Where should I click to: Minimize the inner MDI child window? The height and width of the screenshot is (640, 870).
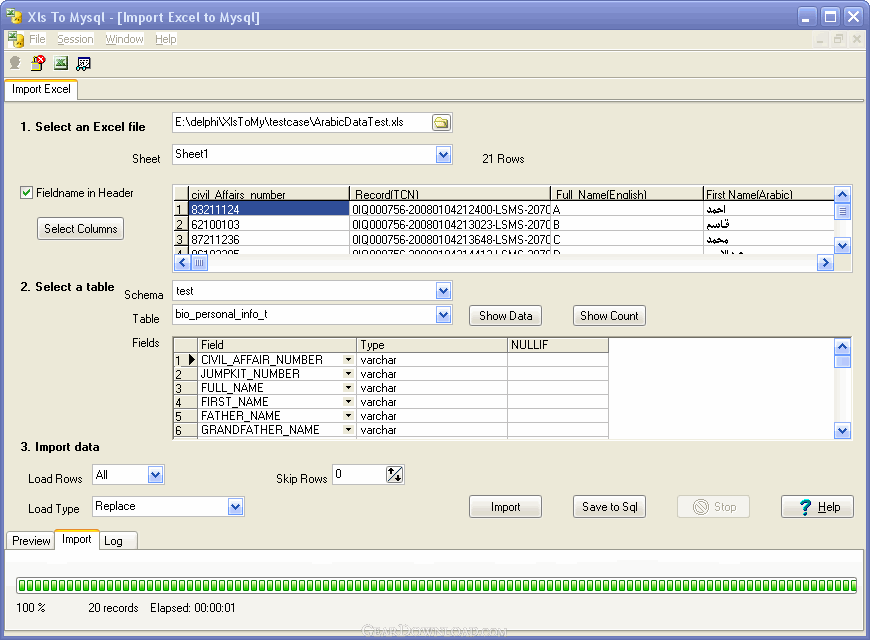pos(820,39)
